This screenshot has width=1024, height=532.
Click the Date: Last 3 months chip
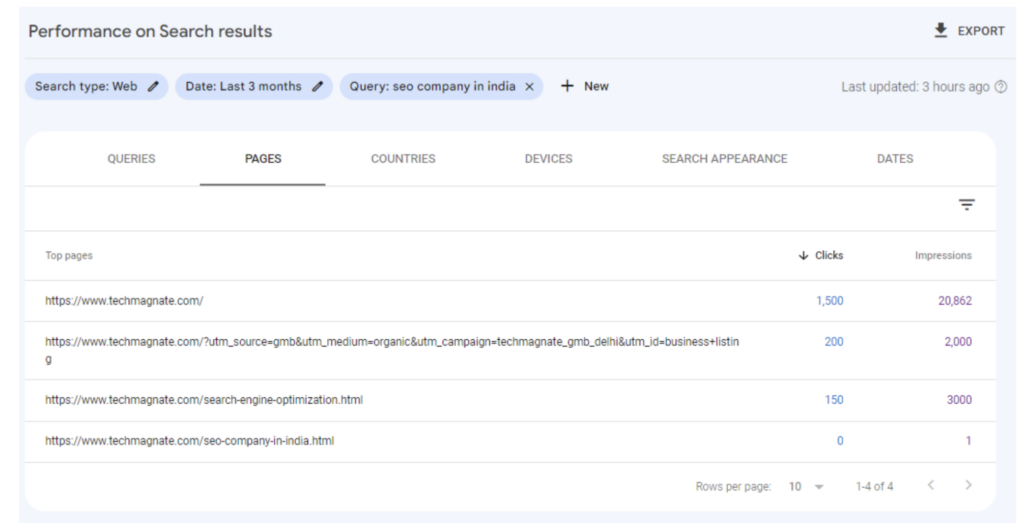pyautogui.click(x=254, y=86)
